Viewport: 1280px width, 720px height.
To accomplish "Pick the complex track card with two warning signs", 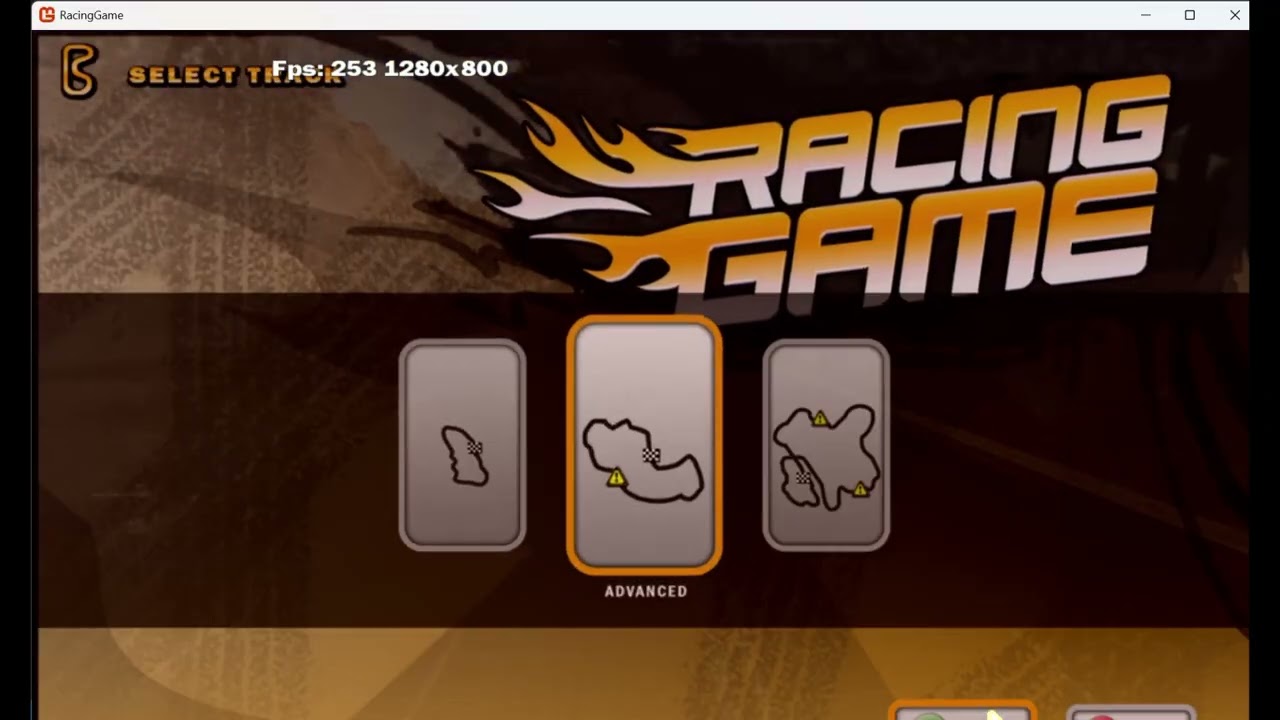I will [x=826, y=446].
